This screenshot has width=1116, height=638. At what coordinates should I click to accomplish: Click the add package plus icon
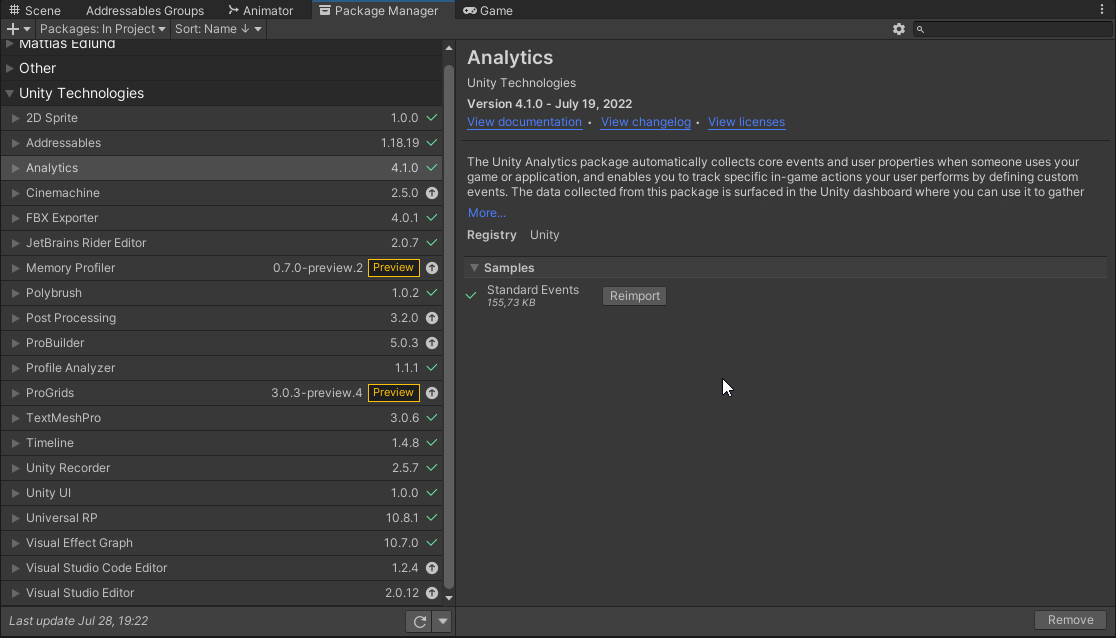point(13,29)
